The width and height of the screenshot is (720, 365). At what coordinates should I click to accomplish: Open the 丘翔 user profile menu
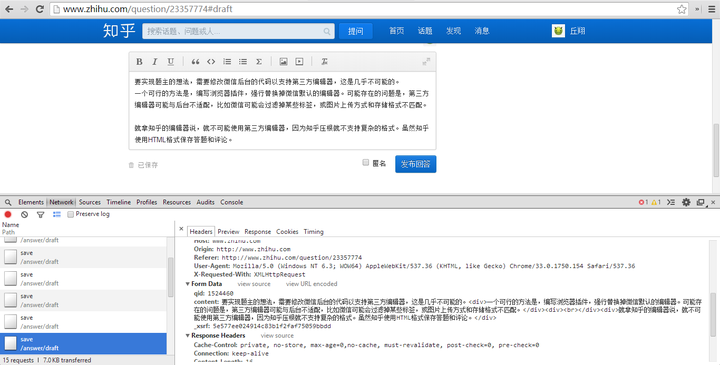coord(577,31)
